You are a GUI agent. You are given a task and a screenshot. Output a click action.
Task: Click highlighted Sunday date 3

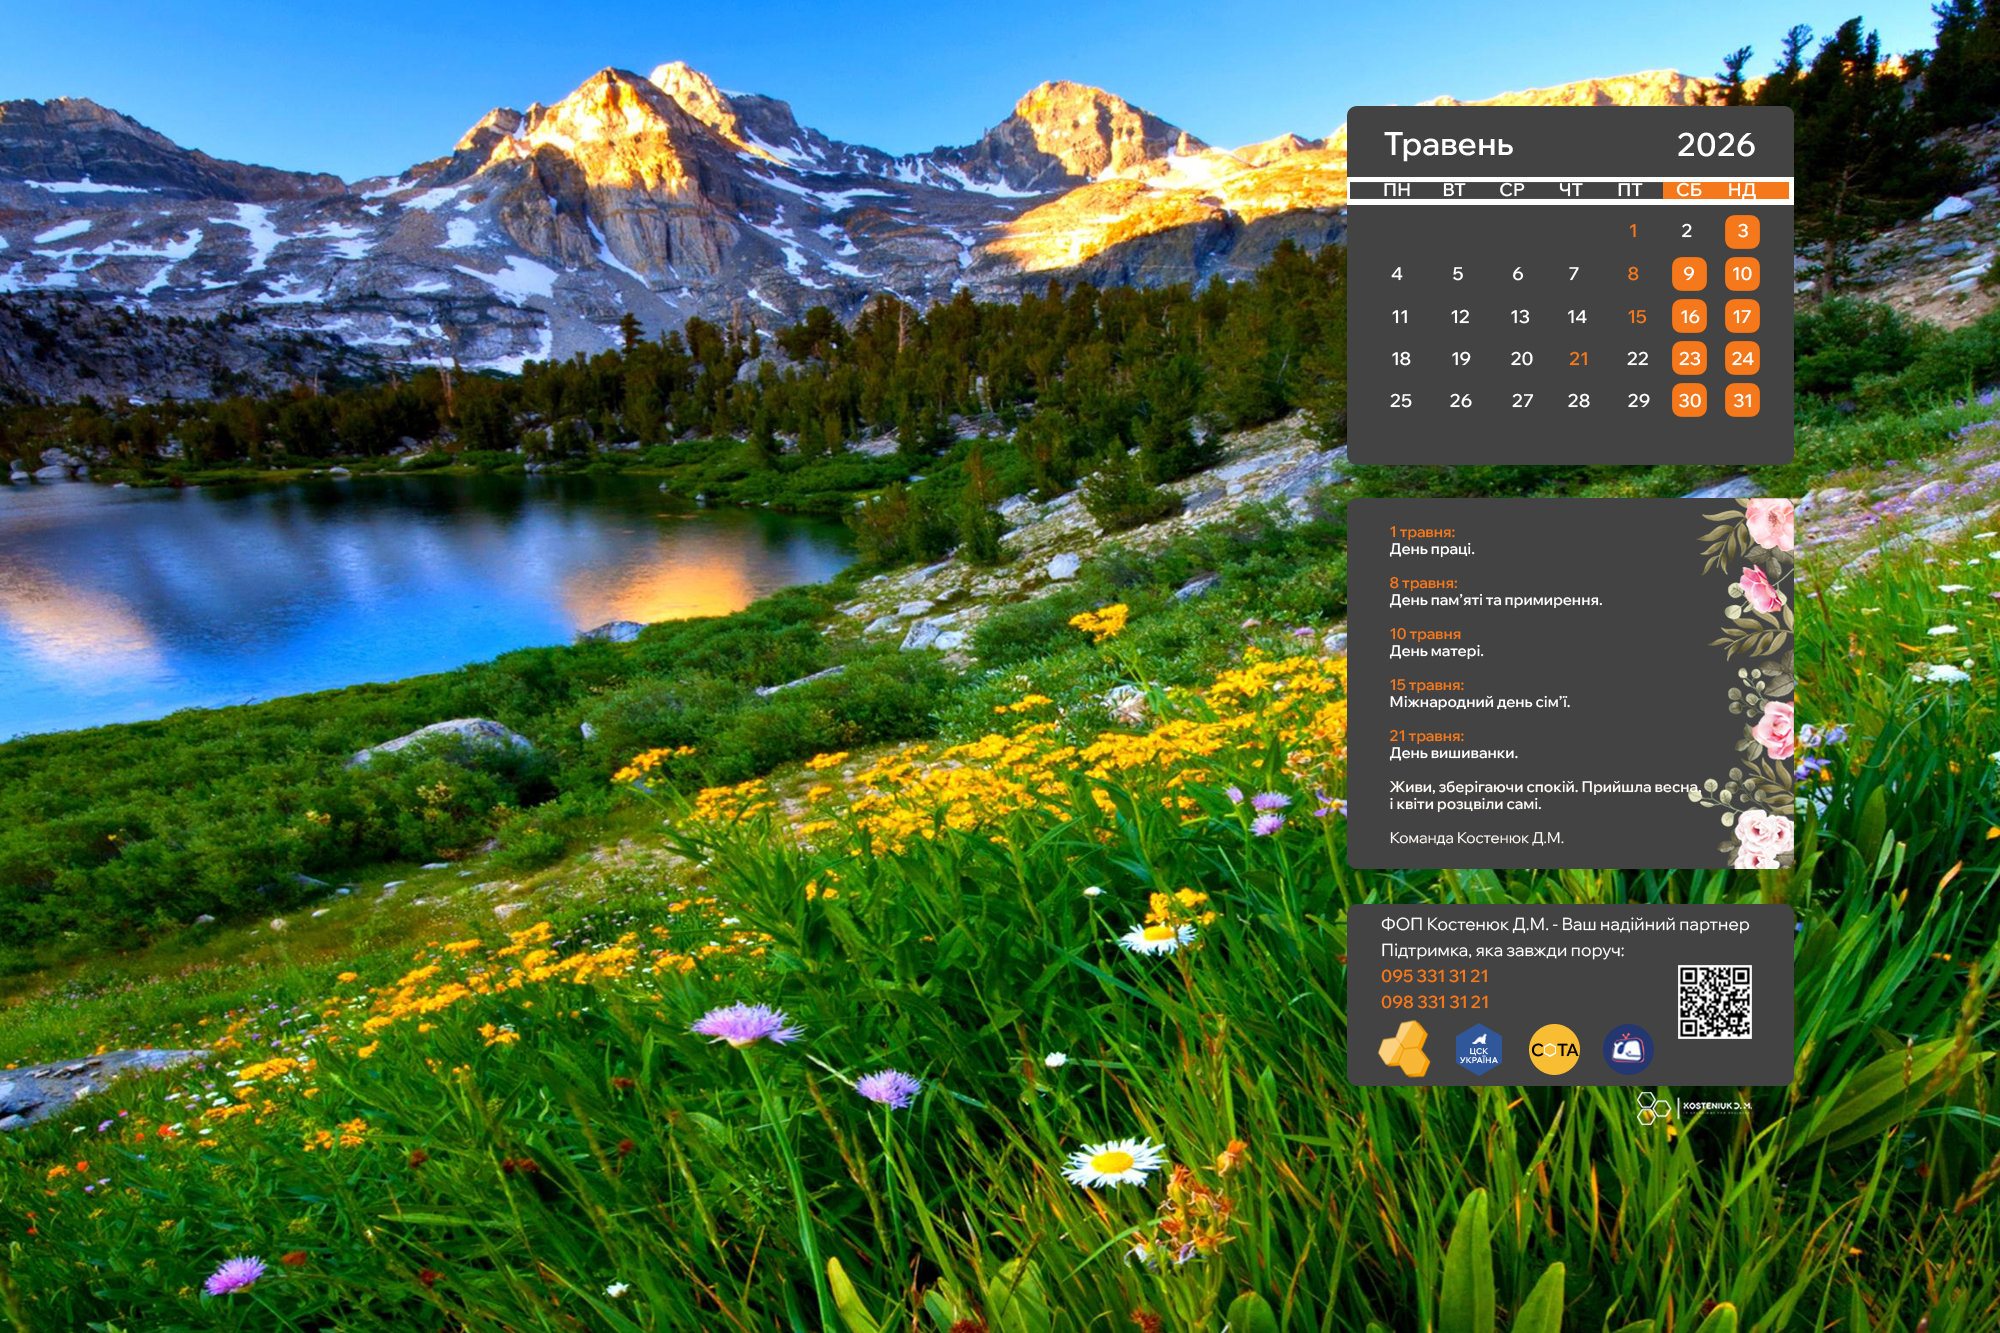[1742, 231]
